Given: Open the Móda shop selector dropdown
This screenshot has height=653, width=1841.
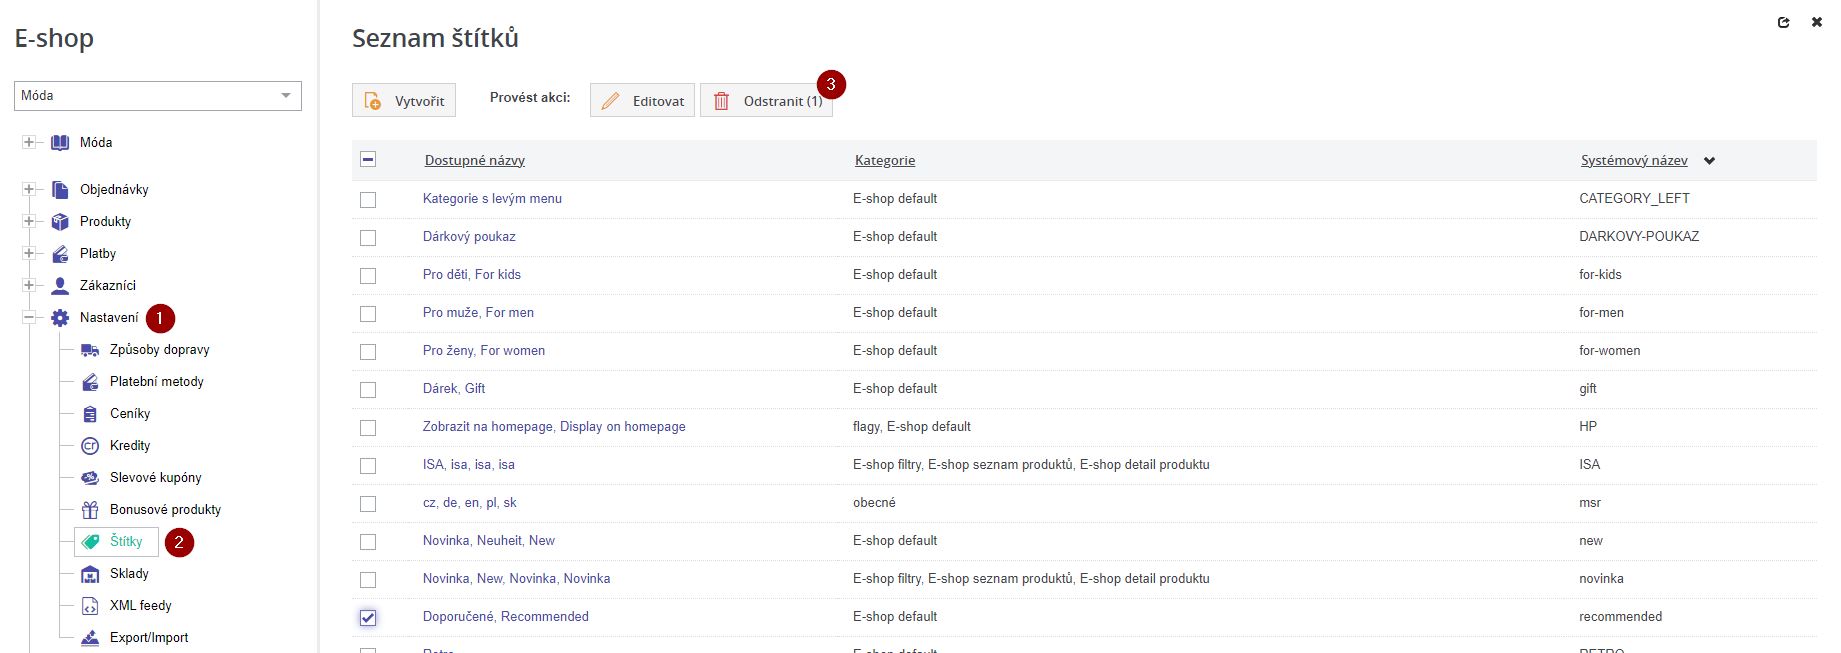Looking at the screenshot, I should pyautogui.click(x=158, y=96).
